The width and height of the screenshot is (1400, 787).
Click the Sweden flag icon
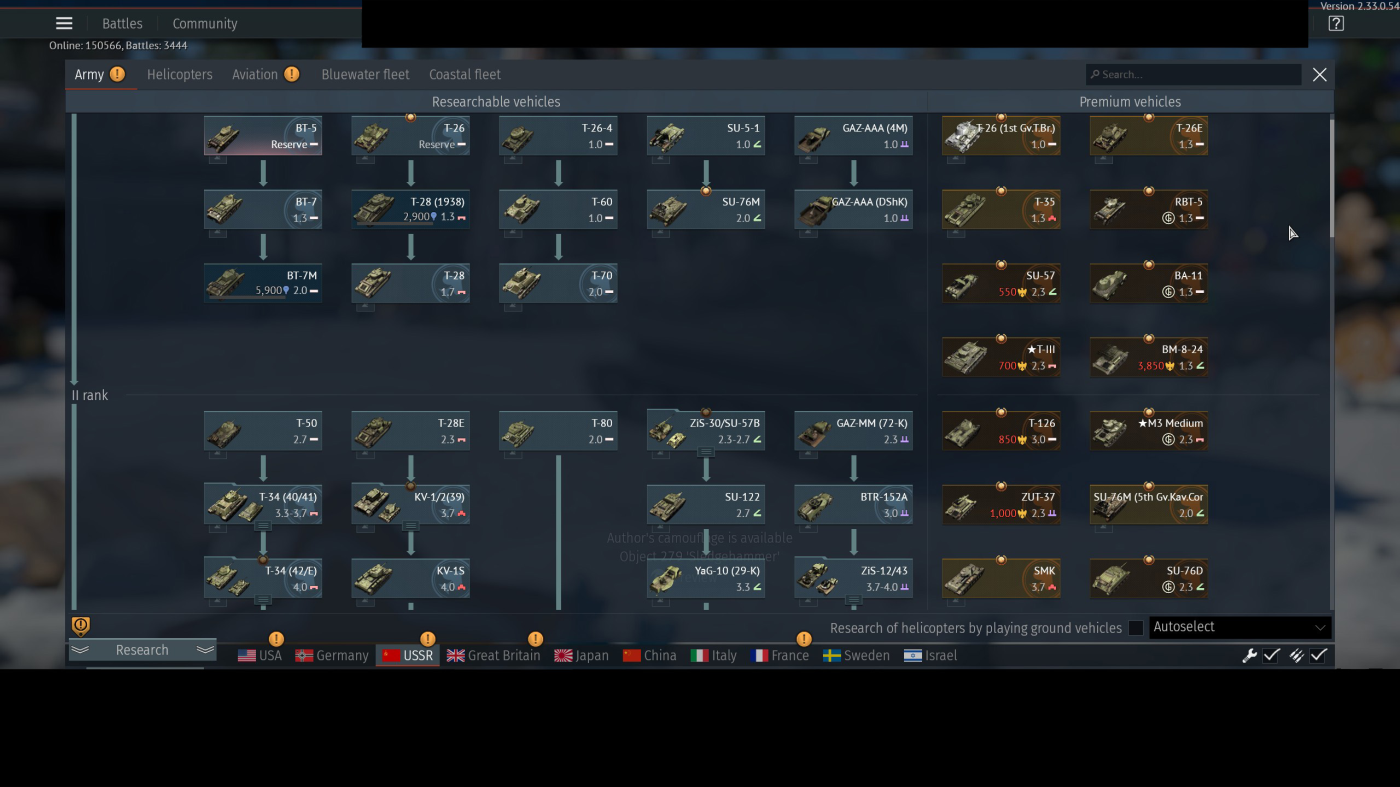click(832, 656)
